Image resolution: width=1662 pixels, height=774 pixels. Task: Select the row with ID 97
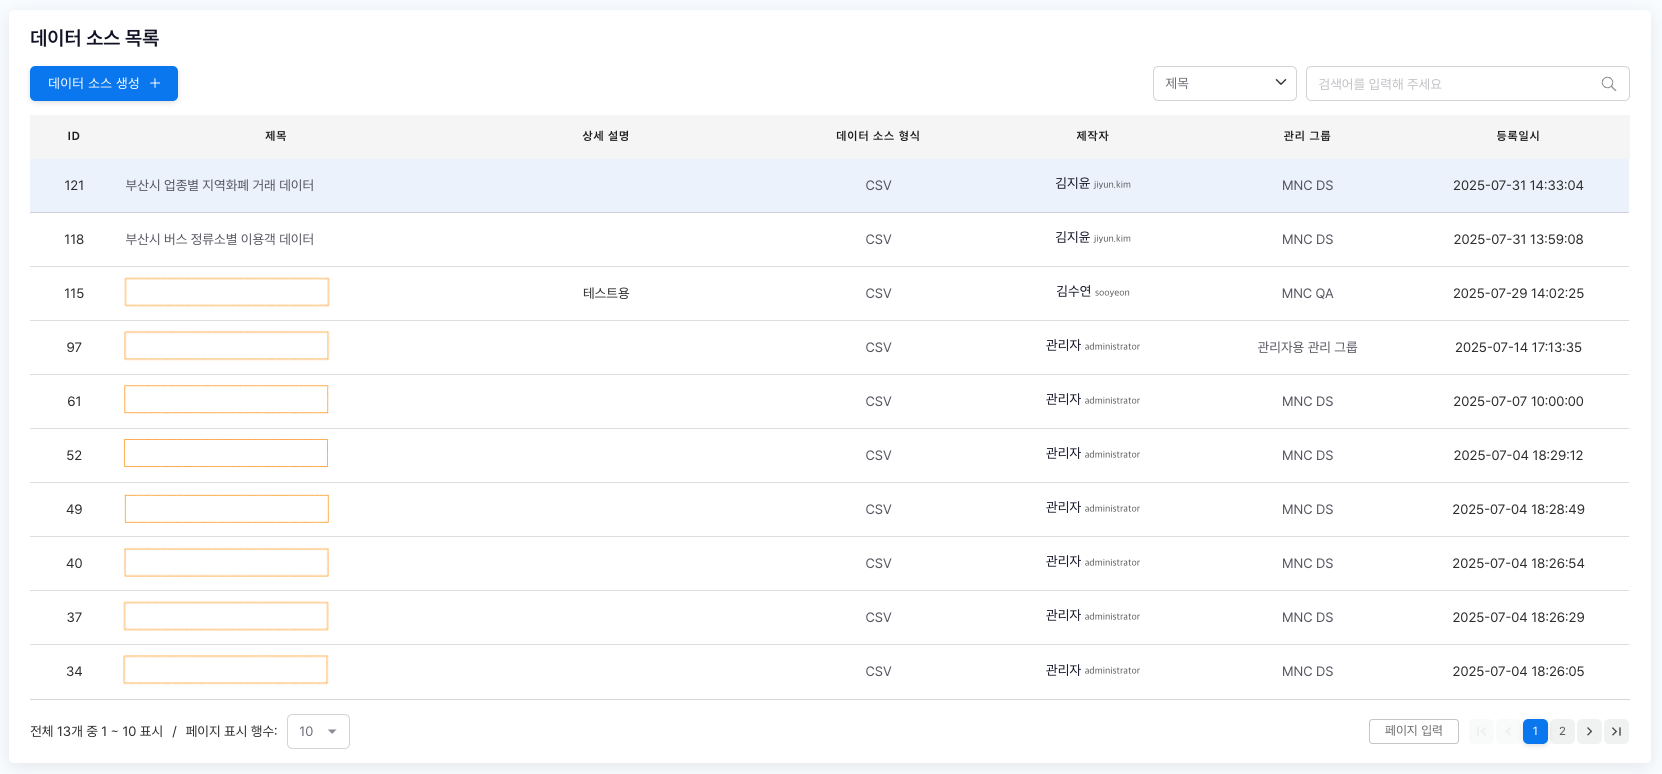(74, 347)
